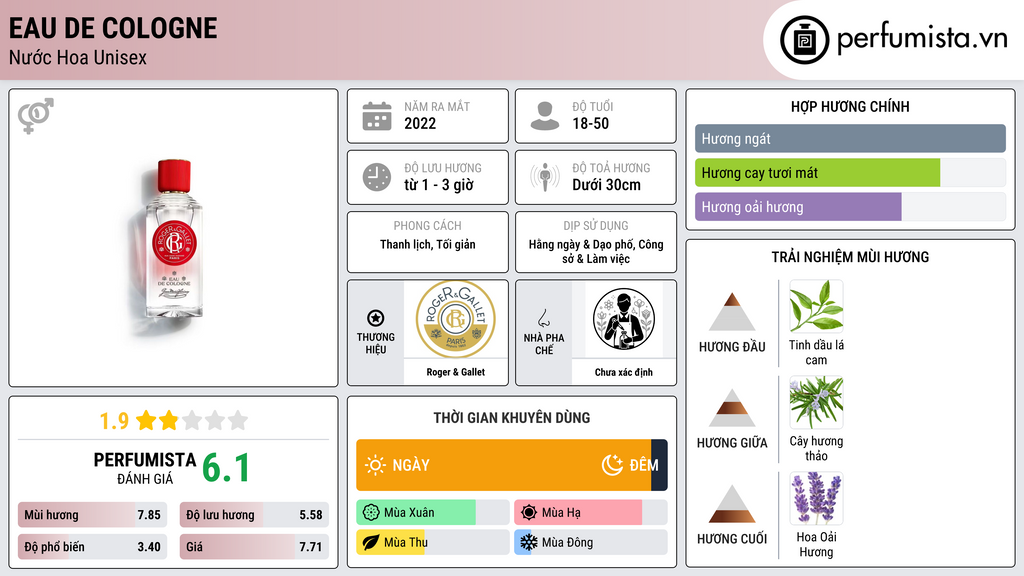Click the HỢP HƯƠNG CHÍNH heading
The image size is (1024, 576).
tap(850, 106)
